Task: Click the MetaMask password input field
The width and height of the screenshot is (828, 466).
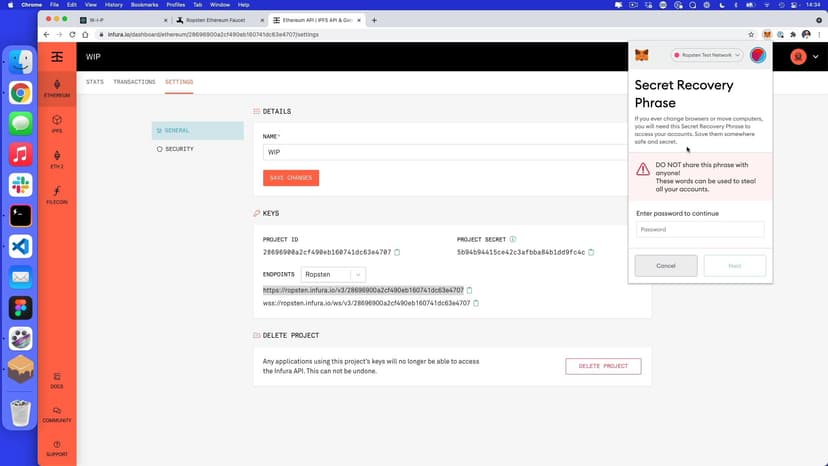Action: 700,229
